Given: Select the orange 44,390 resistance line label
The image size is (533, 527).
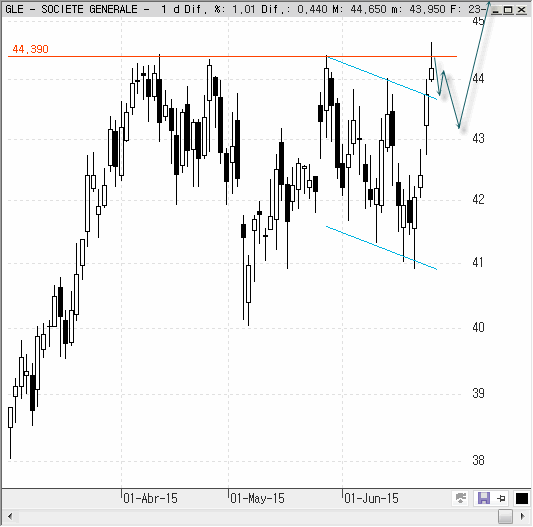Looking at the screenshot, I should (x=30, y=49).
